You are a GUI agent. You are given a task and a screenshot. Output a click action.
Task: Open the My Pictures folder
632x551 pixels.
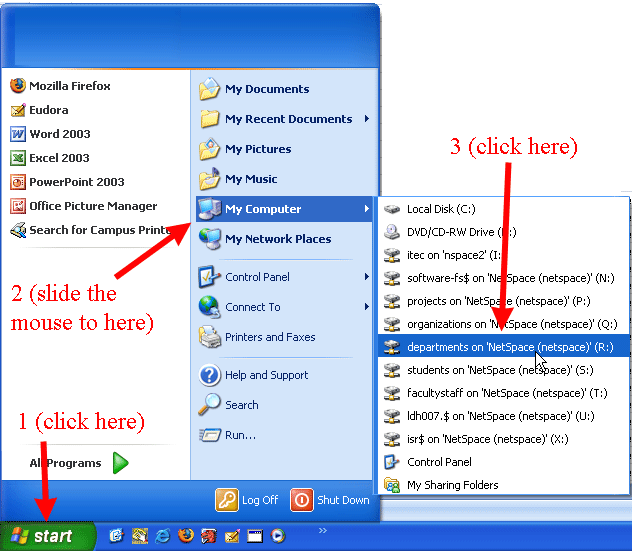click(245, 149)
